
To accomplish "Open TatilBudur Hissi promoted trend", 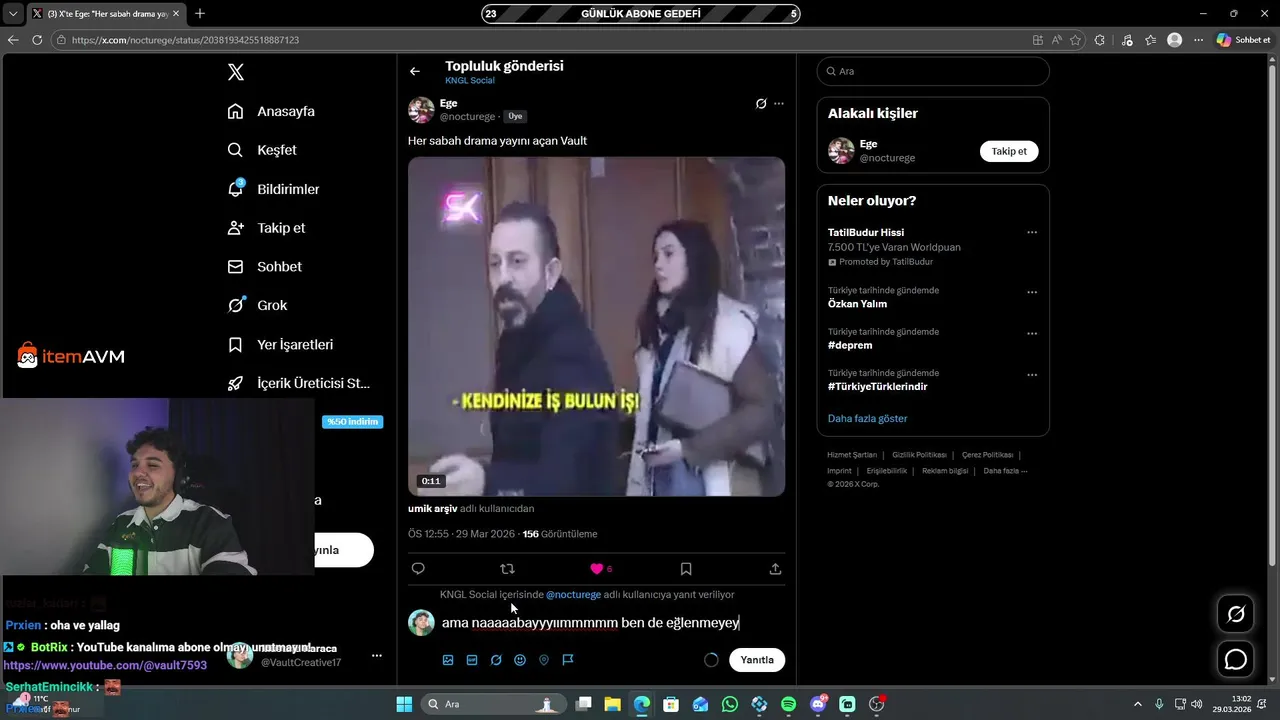I will [866, 233].
